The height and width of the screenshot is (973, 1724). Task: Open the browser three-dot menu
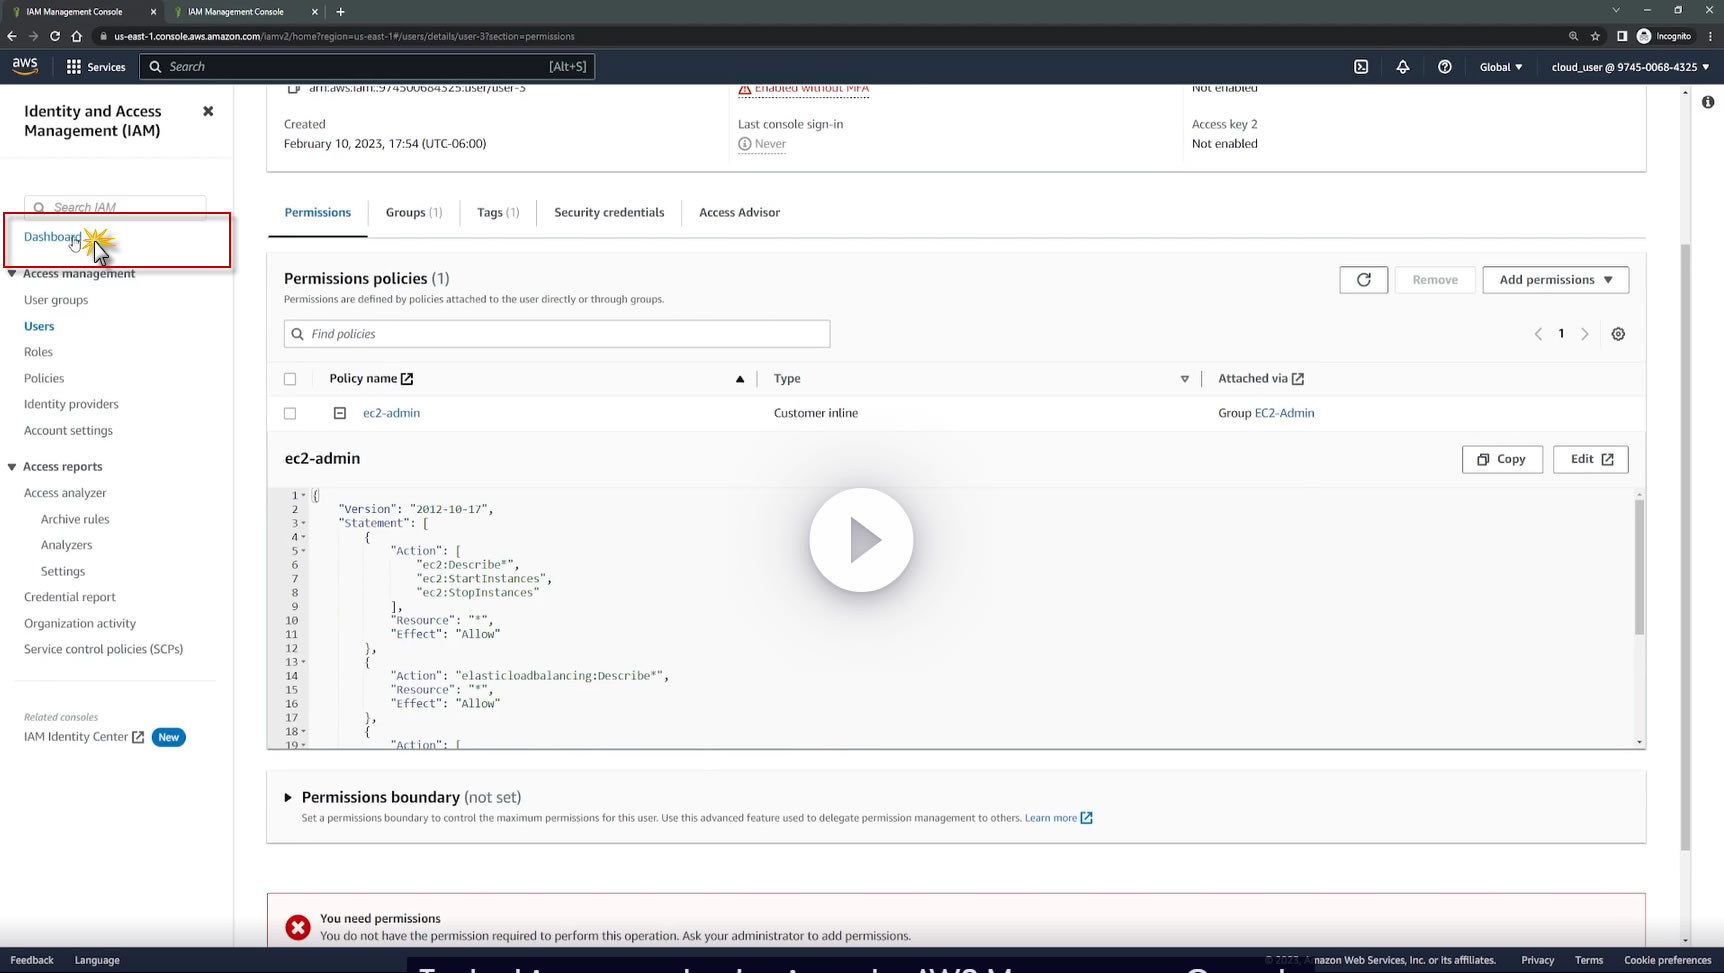(1710, 36)
